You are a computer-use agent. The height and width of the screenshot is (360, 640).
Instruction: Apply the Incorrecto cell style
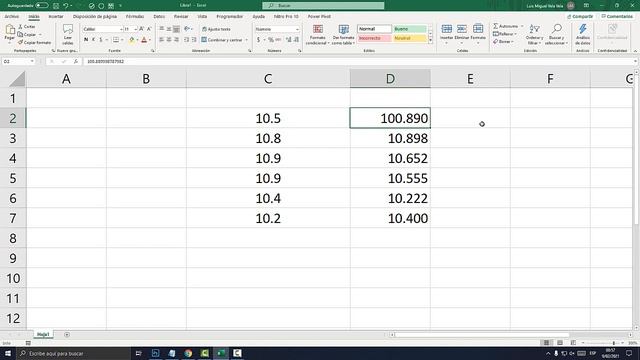(374, 38)
